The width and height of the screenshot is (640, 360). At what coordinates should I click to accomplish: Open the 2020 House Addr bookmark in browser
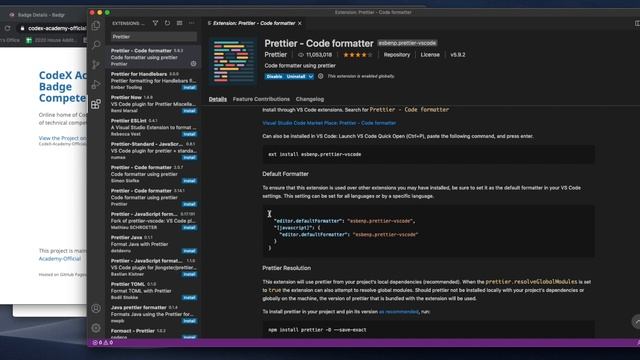[50, 40]
